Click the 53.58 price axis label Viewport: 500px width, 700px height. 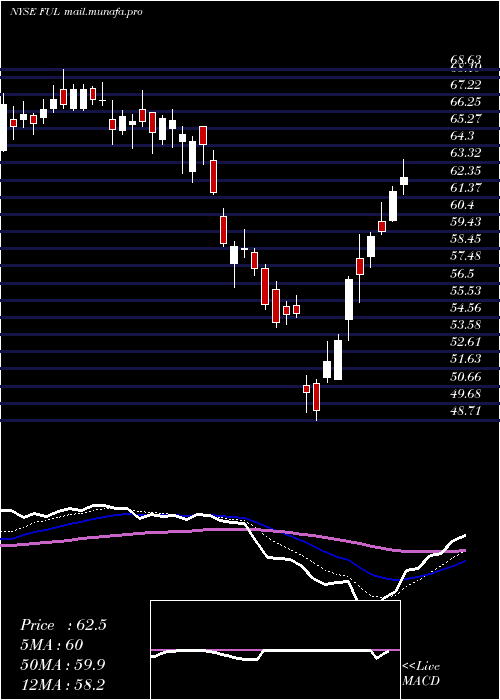pos(466,325)
